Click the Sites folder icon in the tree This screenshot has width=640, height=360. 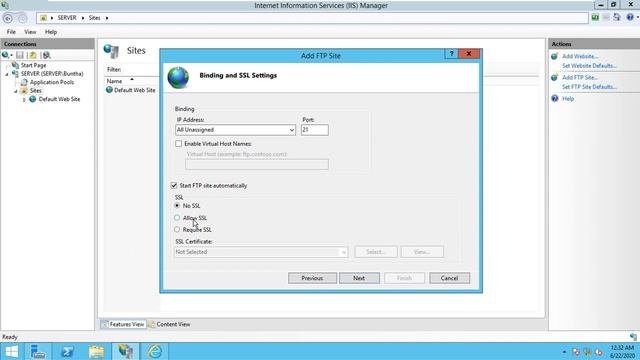(x=24, y=91)
